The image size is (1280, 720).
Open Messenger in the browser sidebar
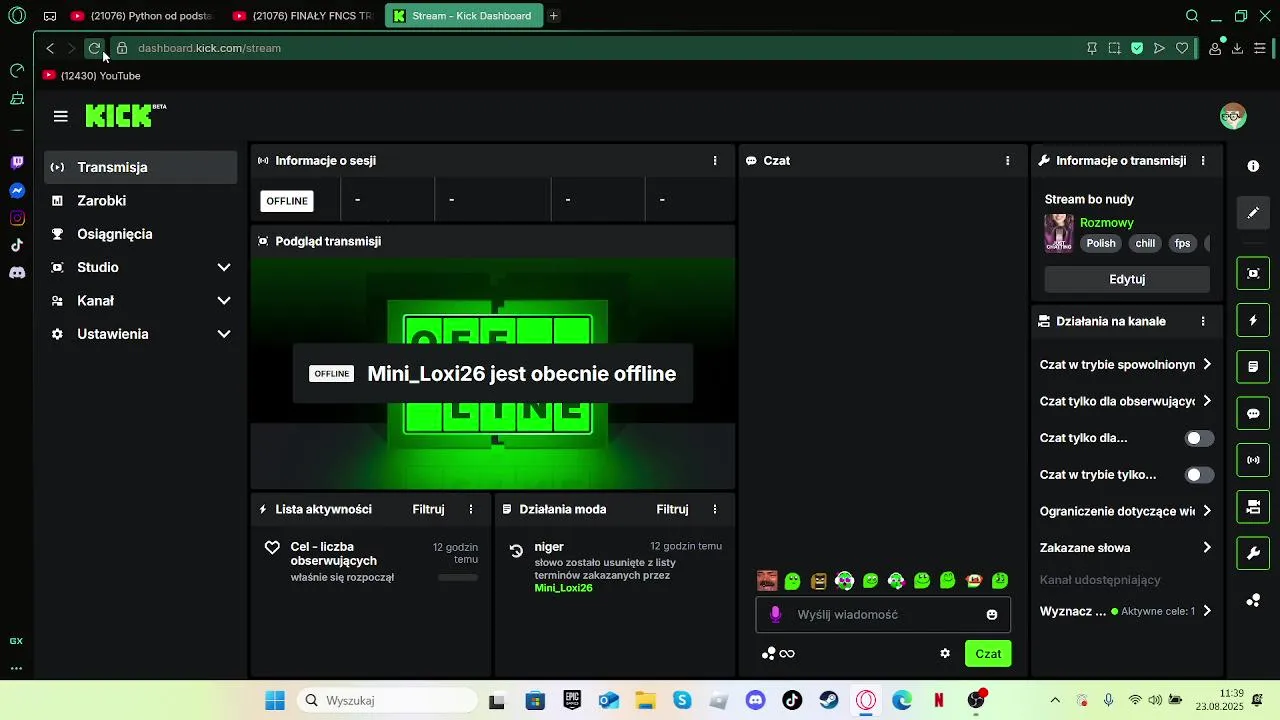(17, 190)
